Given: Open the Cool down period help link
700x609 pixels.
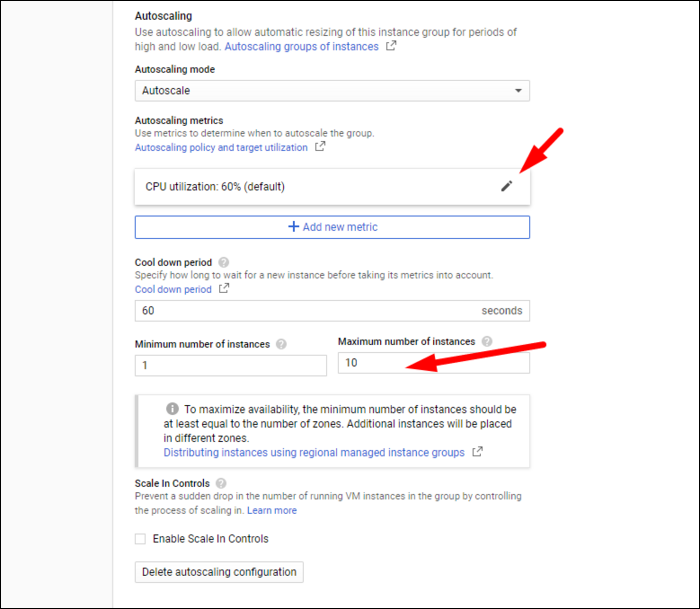Looking at the screenshot, I should [x=173, y=289].
